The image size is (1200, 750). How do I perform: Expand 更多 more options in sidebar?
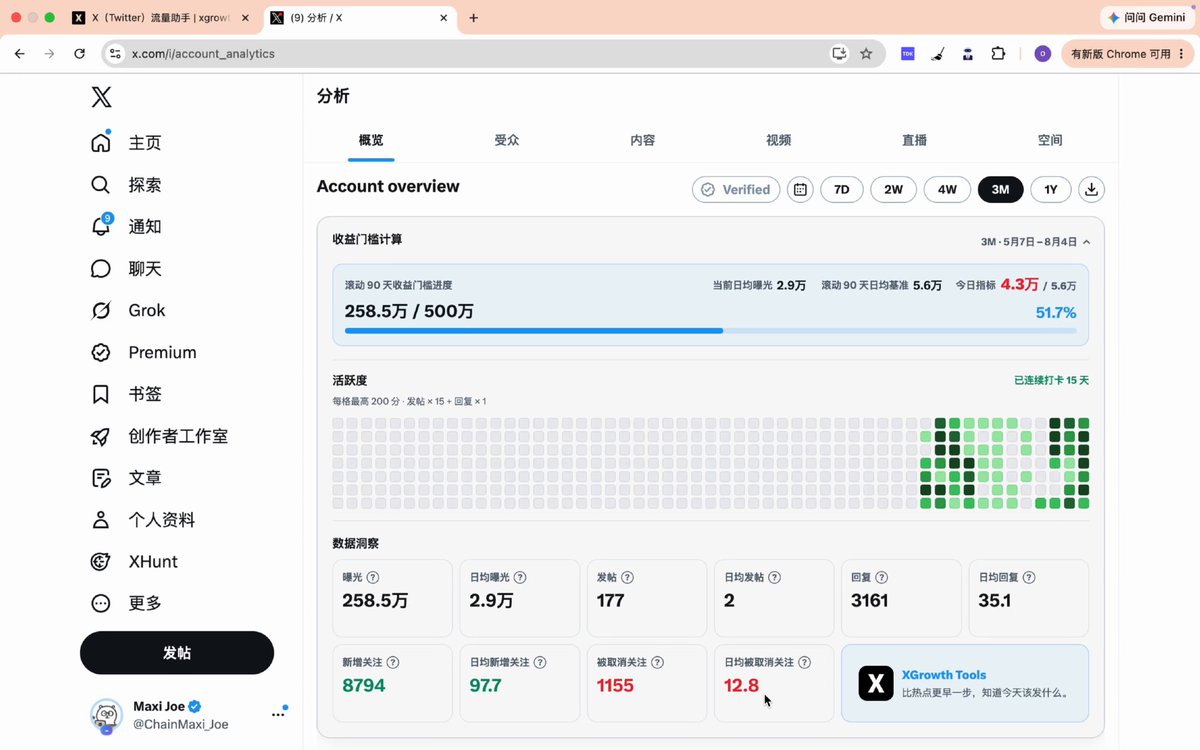[126, 604]
